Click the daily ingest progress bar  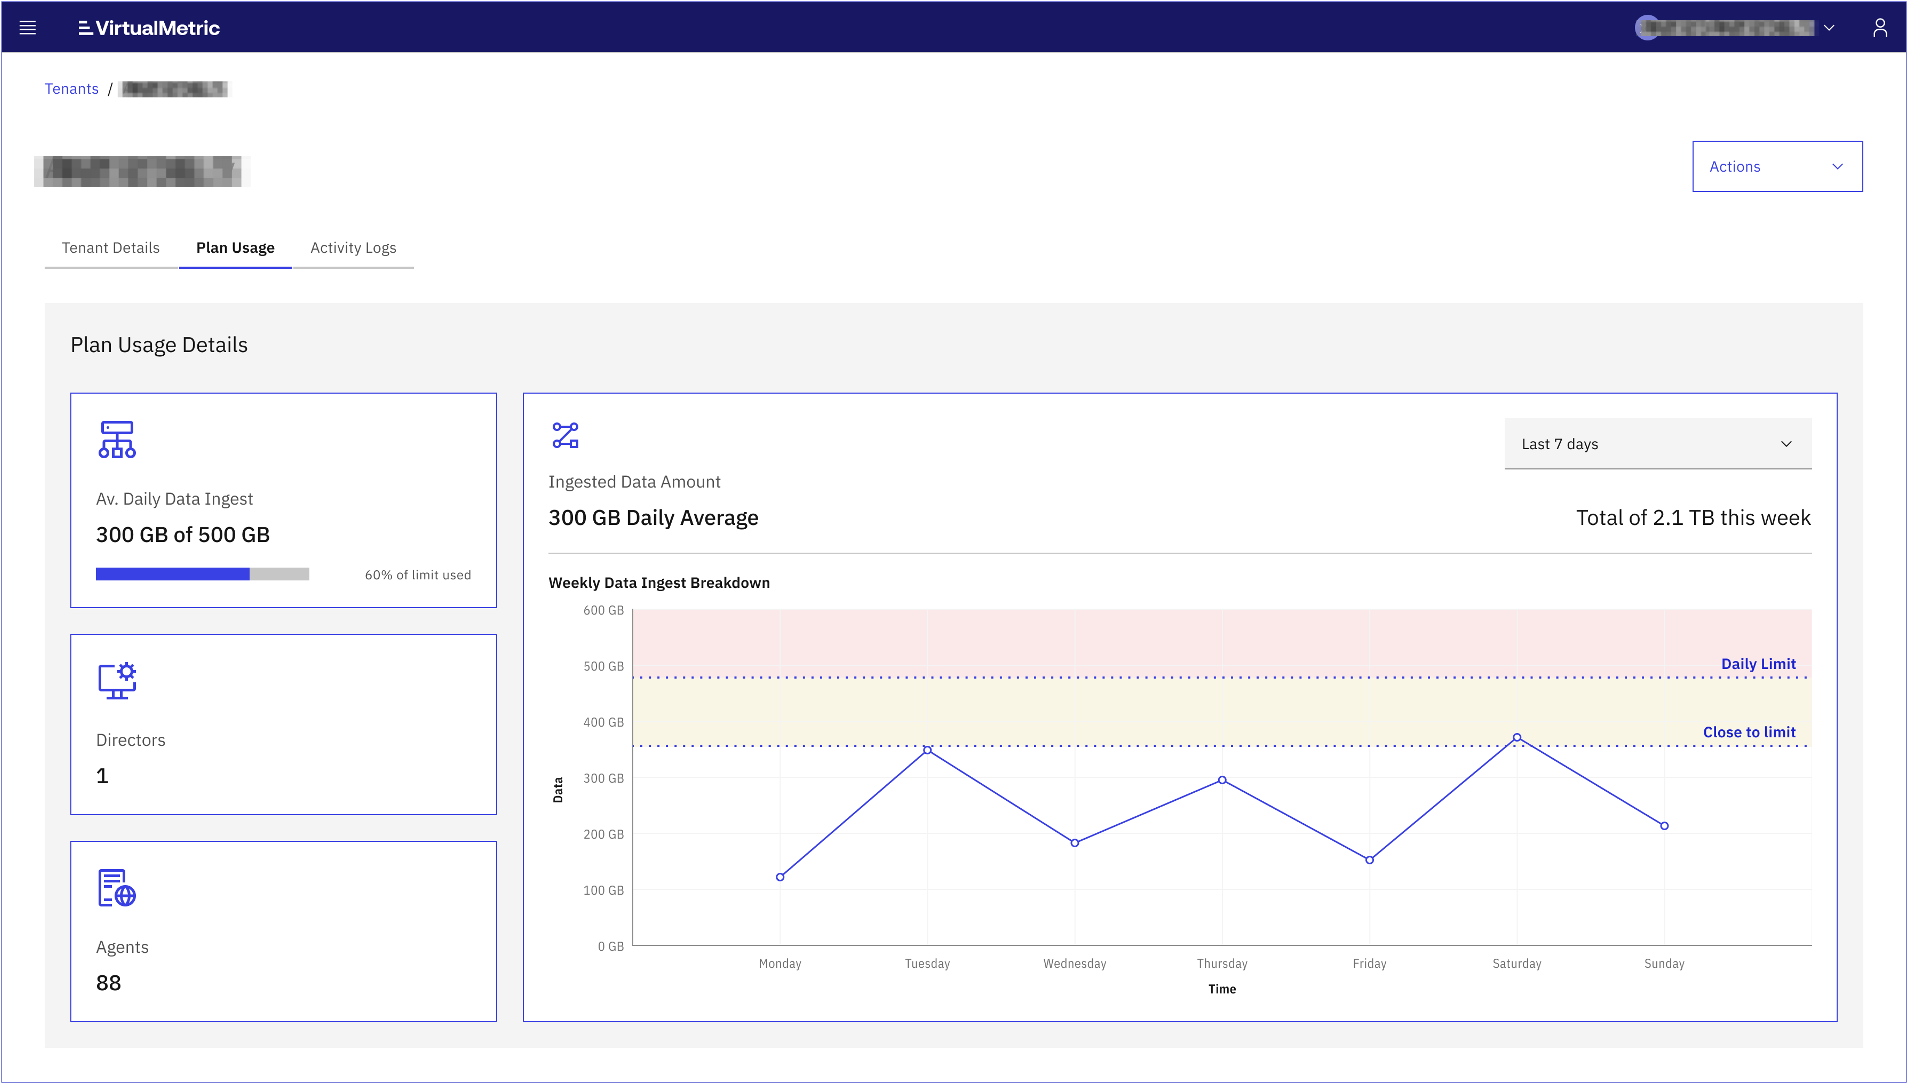click(x=201, y=573)
